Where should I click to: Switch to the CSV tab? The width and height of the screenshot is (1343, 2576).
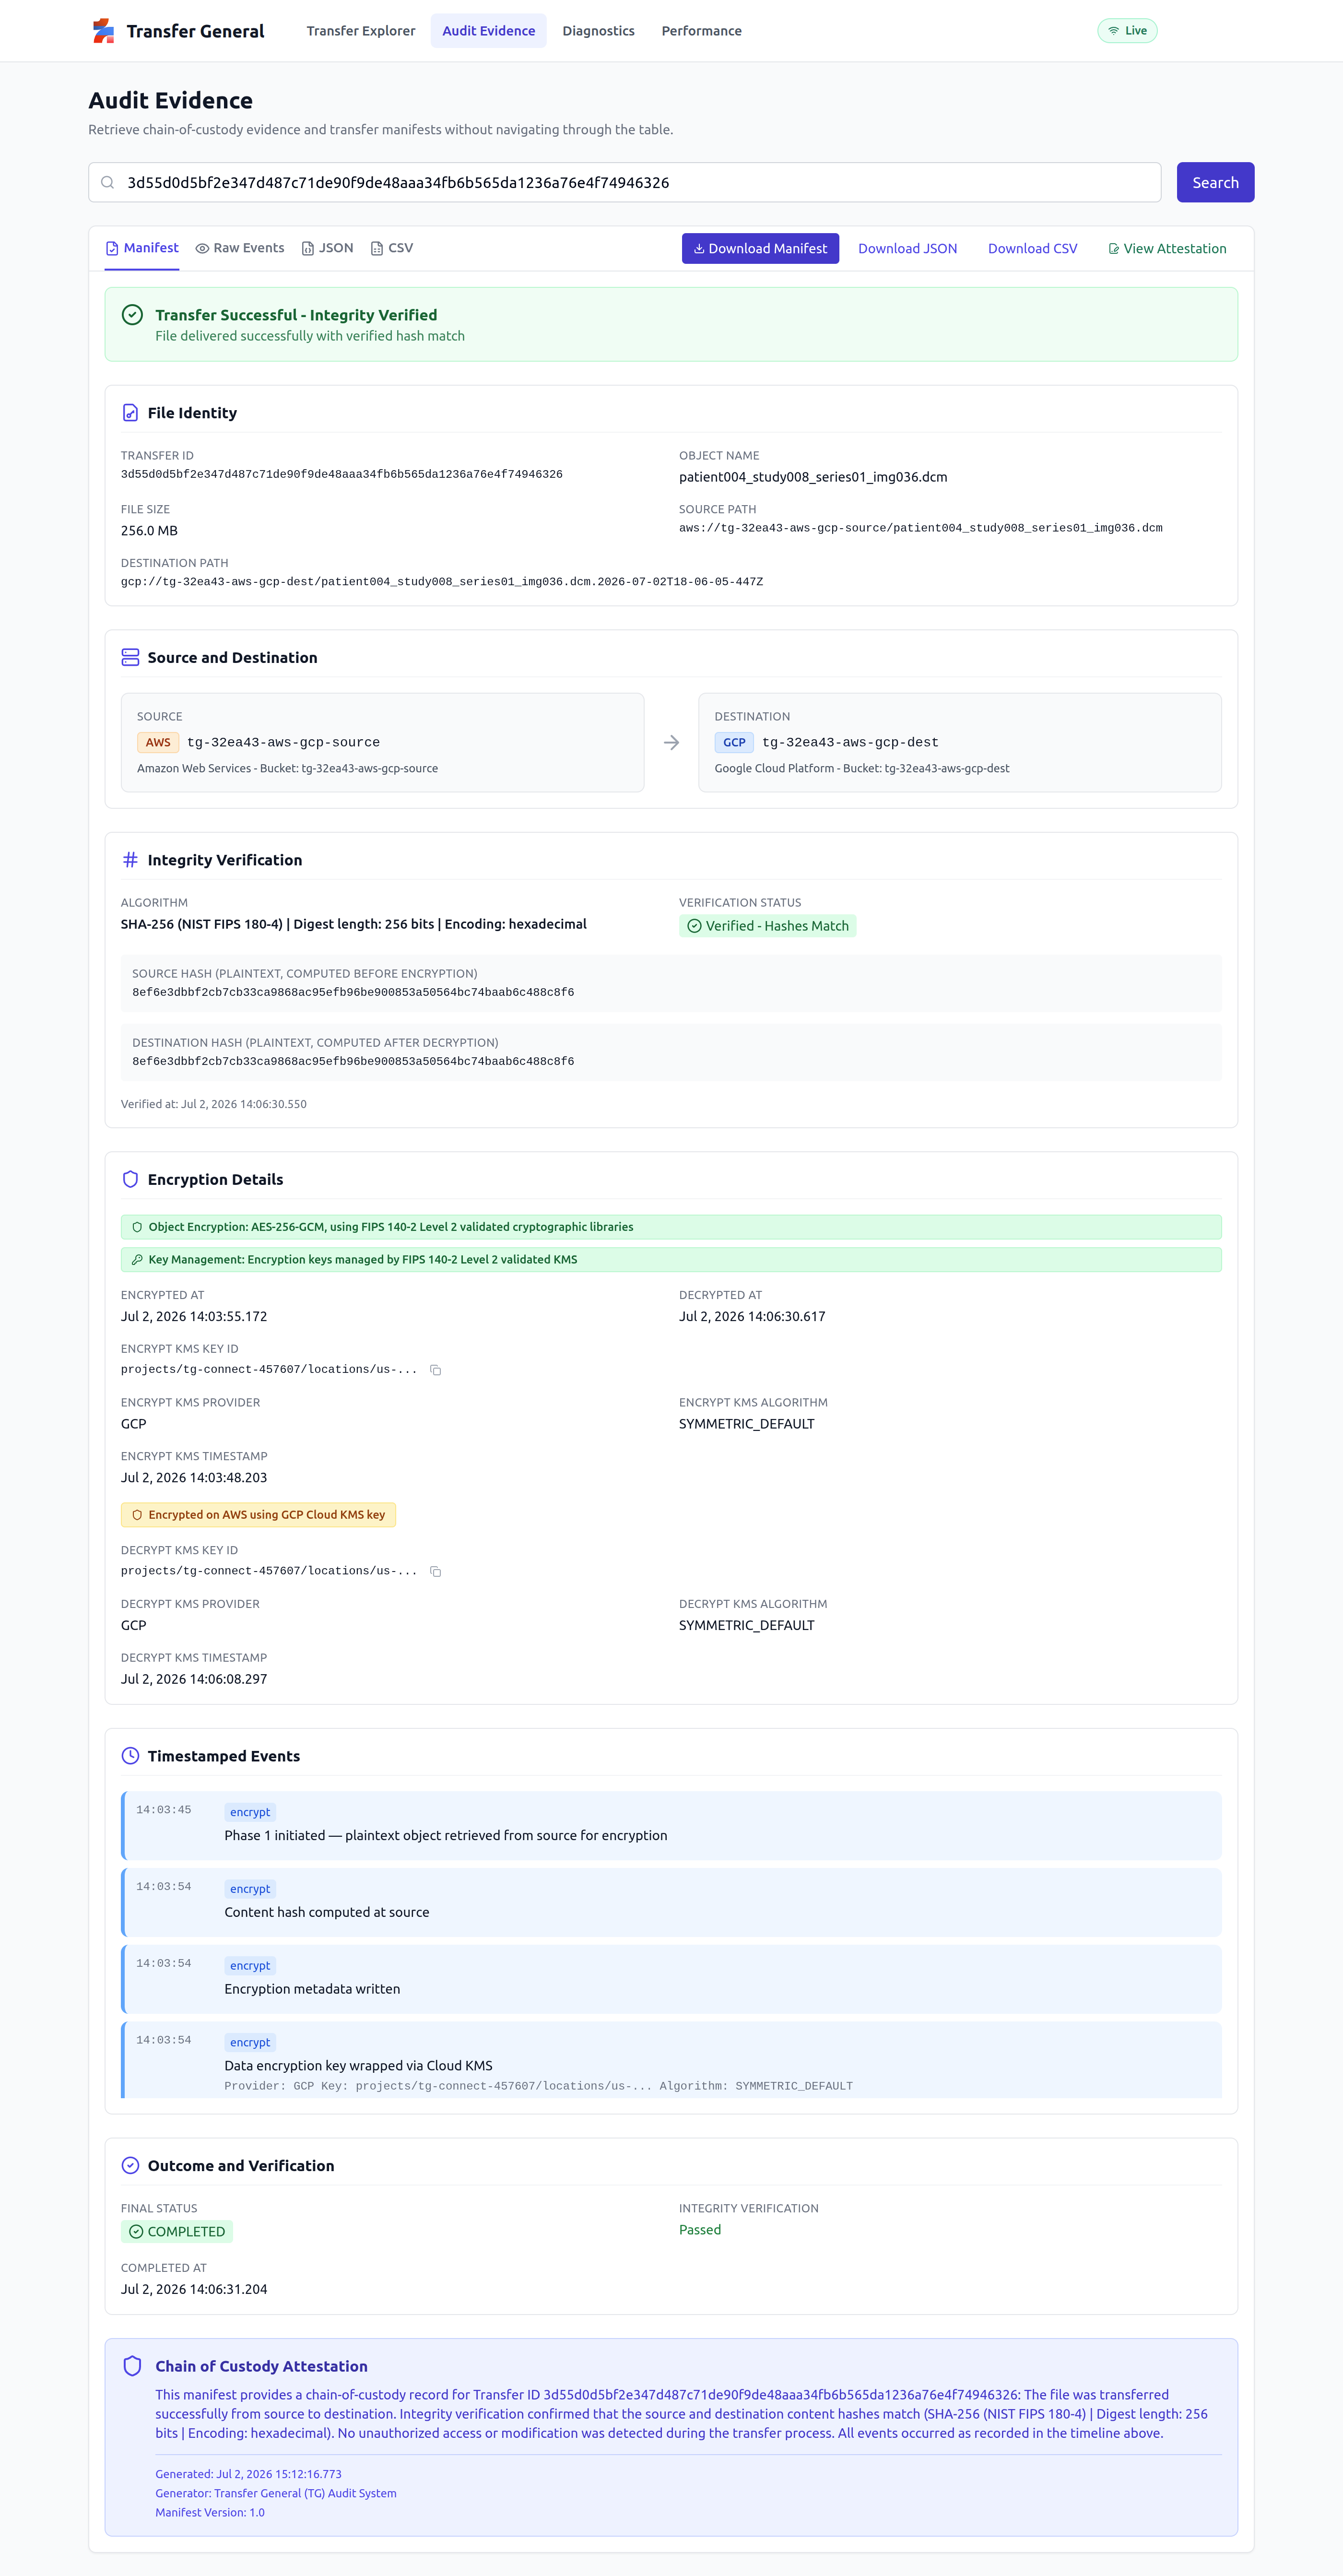(392, 248)
